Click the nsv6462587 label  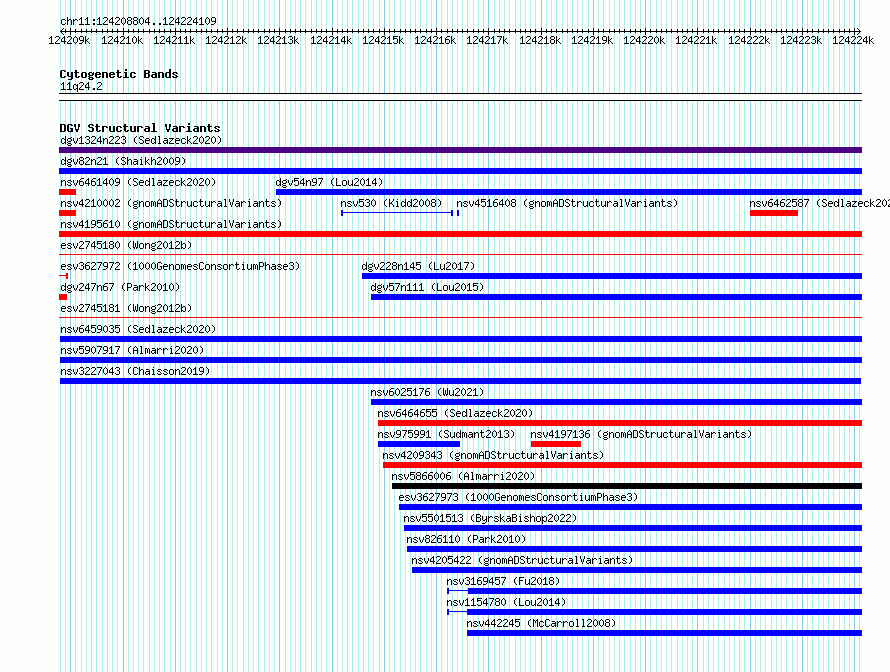click(x=819, y=203)
